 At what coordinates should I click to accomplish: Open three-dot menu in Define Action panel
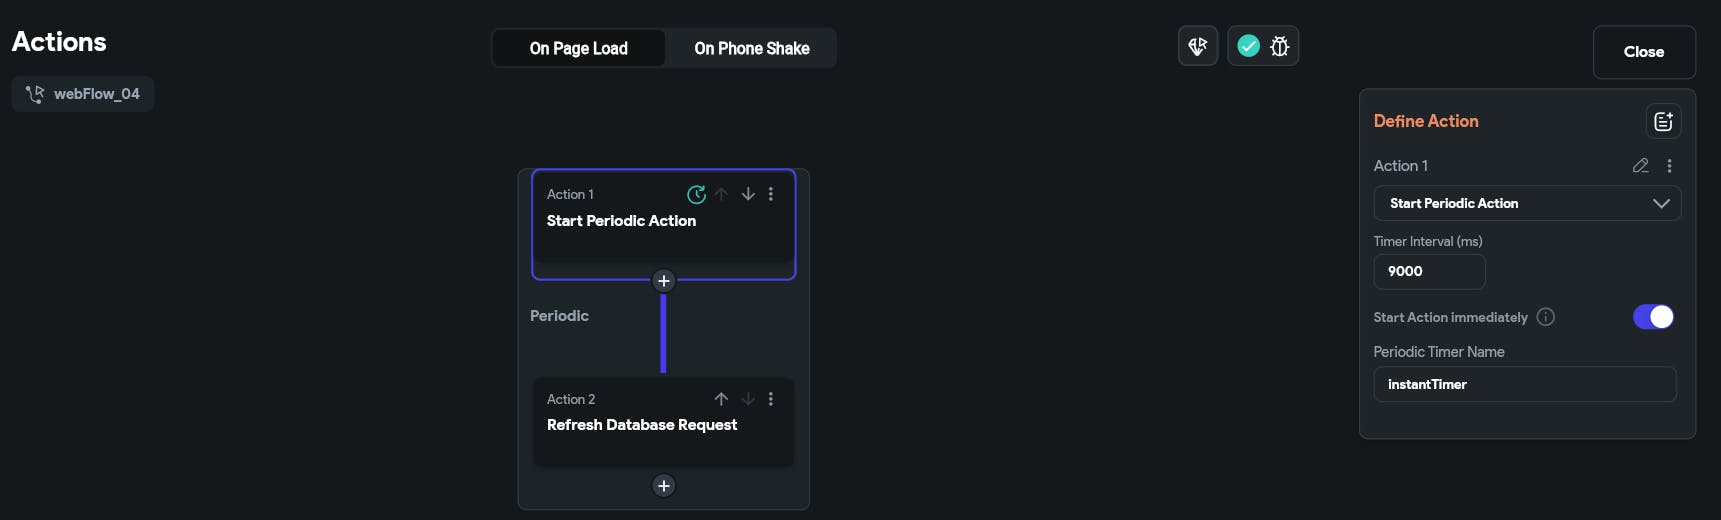pos(1669,166)
